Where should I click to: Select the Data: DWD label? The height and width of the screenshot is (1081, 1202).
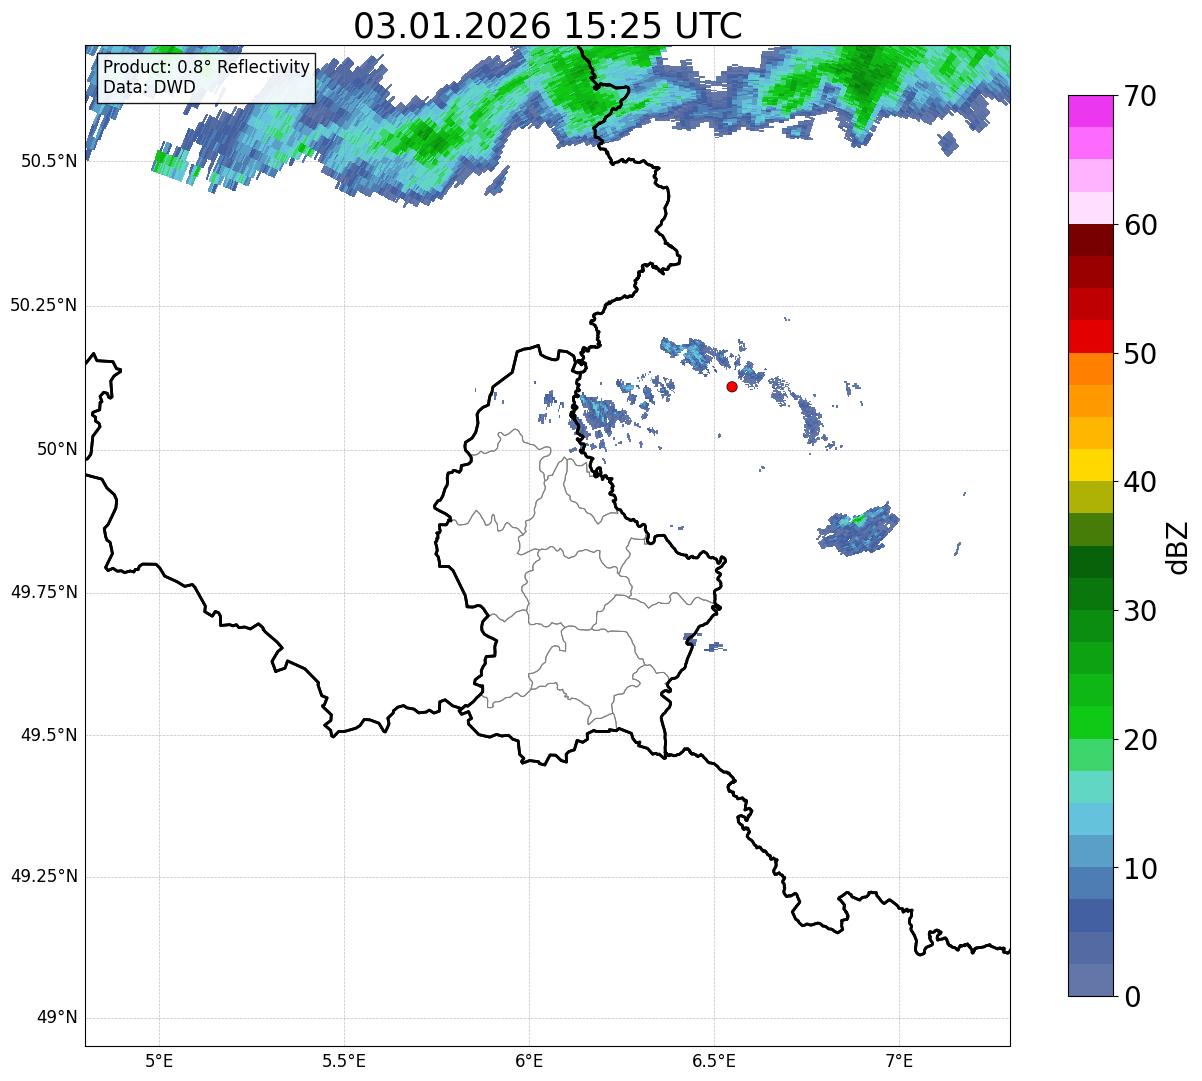(149, 87)
